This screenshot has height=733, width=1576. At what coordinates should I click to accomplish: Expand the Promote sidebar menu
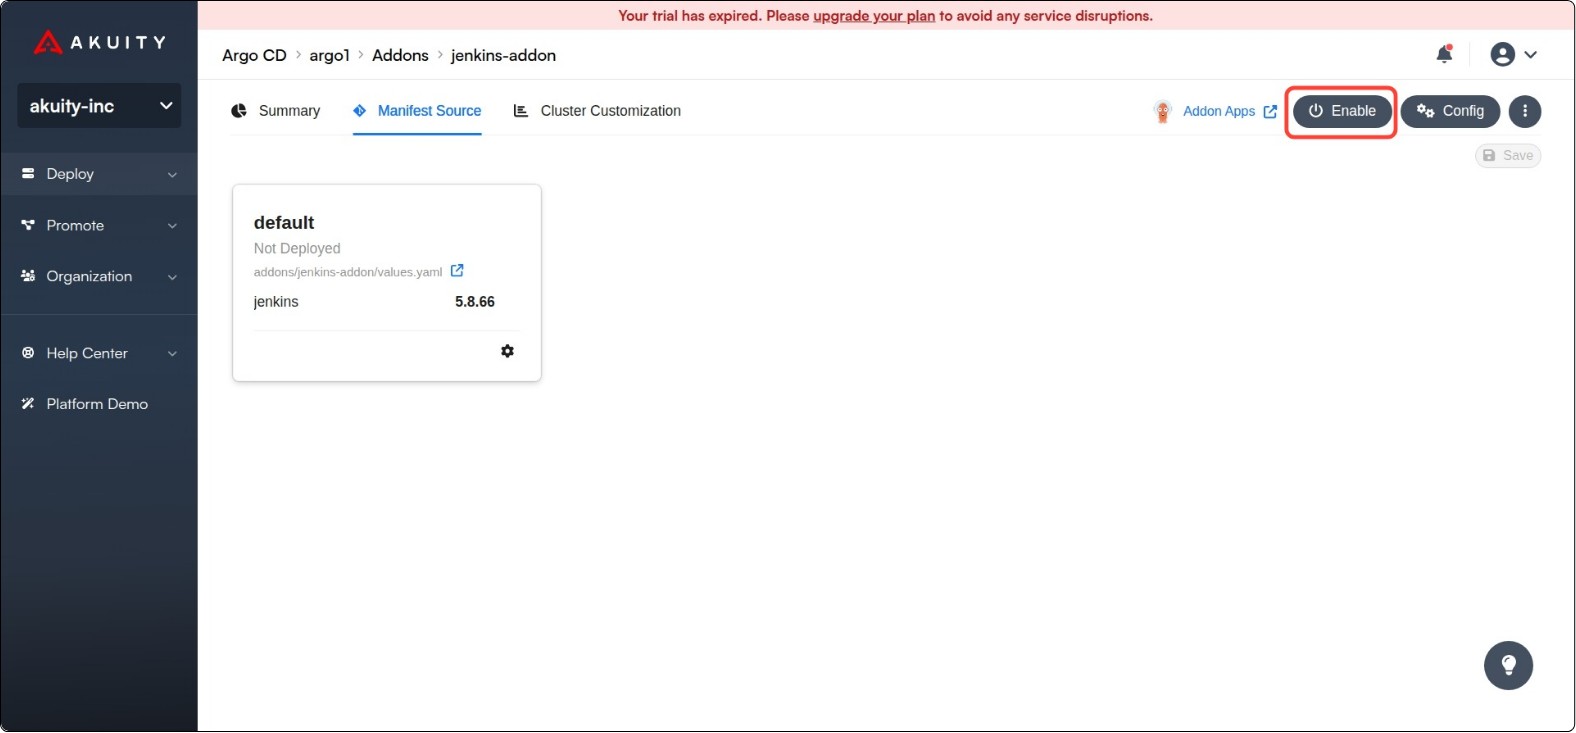(x=99, y=225)
